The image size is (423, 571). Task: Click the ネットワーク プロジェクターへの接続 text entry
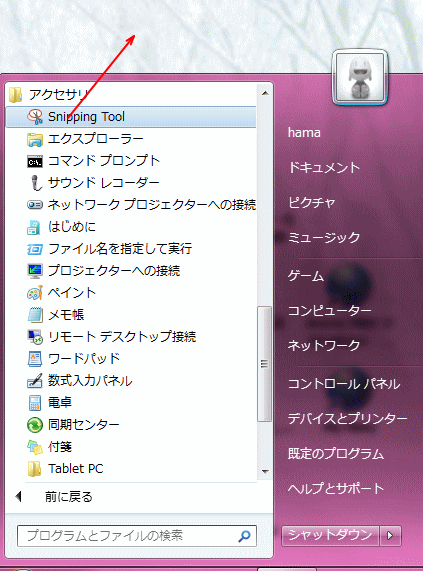point(152,205)
